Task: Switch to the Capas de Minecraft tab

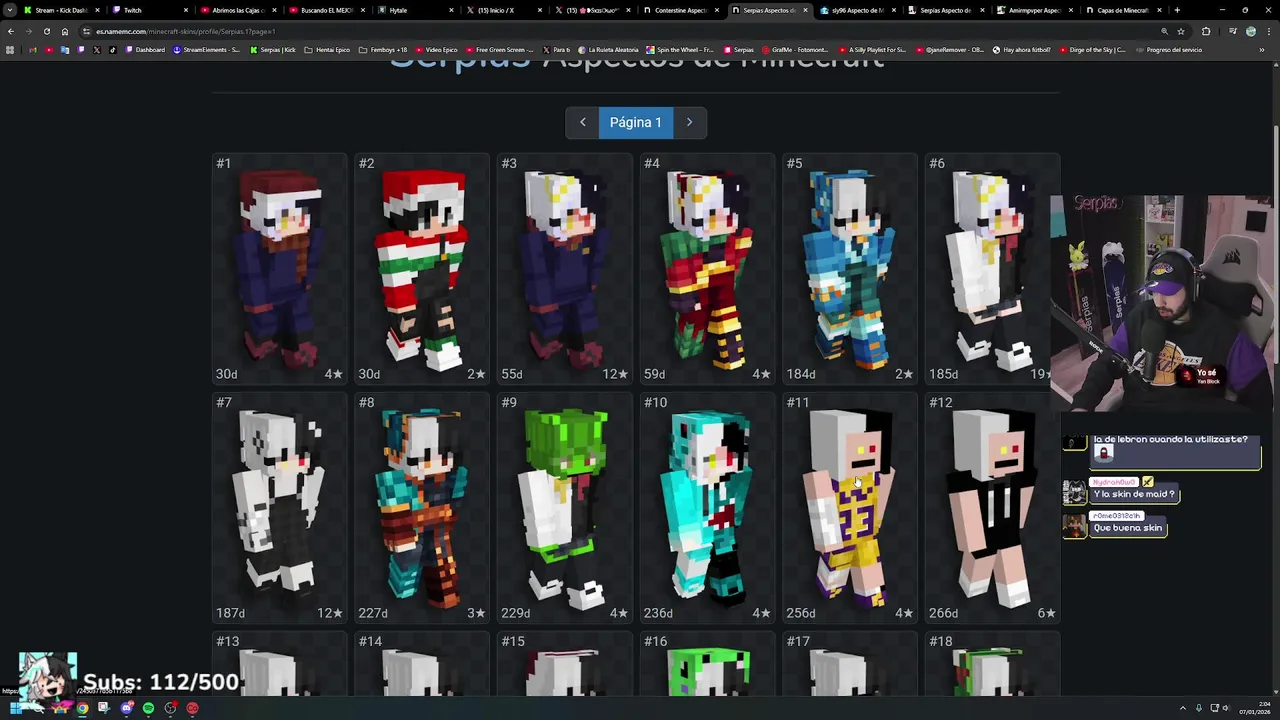Action: (1122, 10)
